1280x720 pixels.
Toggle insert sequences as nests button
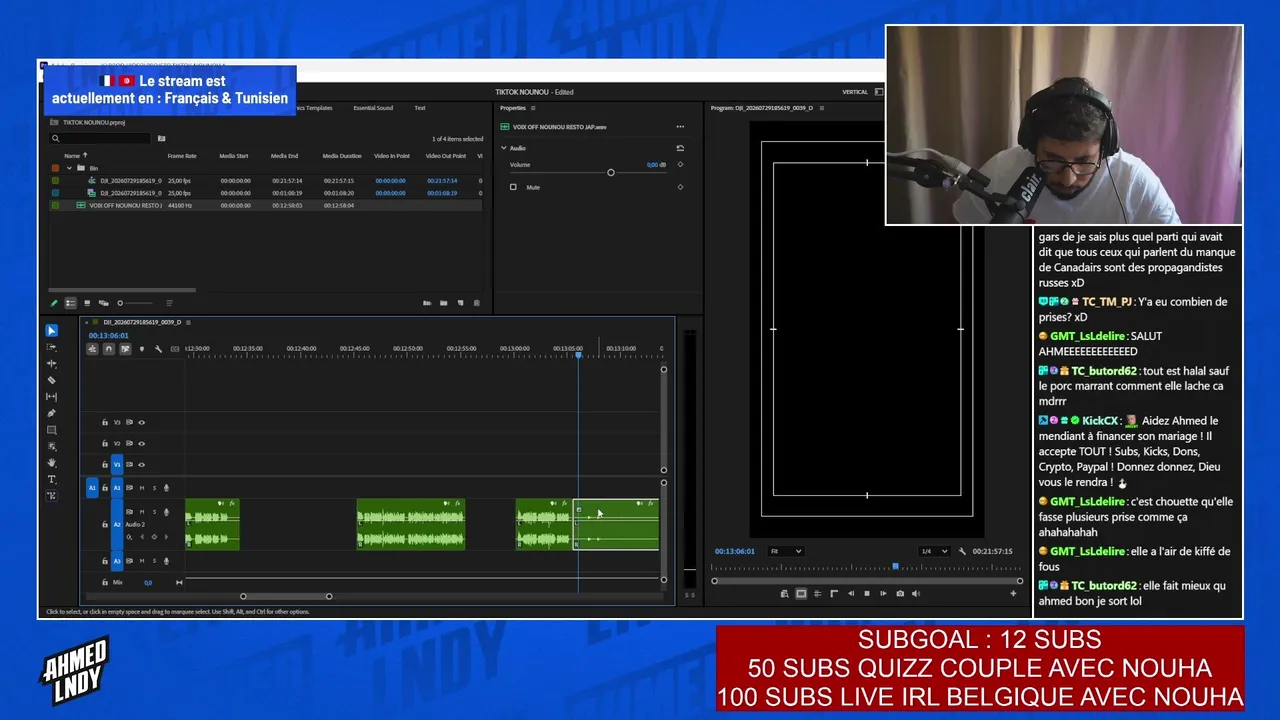(92, 349)
